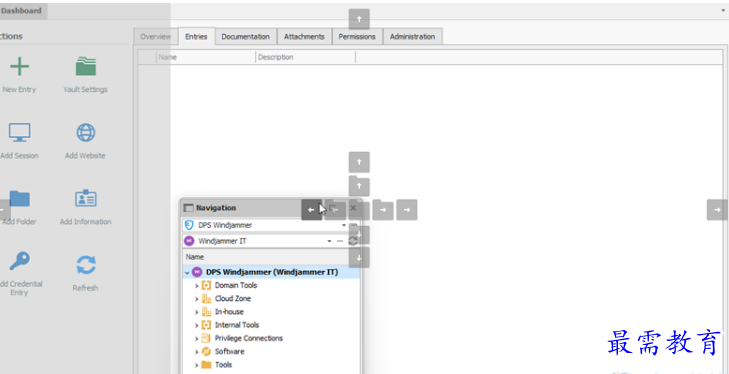Close the Navigation panel
This screenshot has height=374, width=729.
click(353, 208)
